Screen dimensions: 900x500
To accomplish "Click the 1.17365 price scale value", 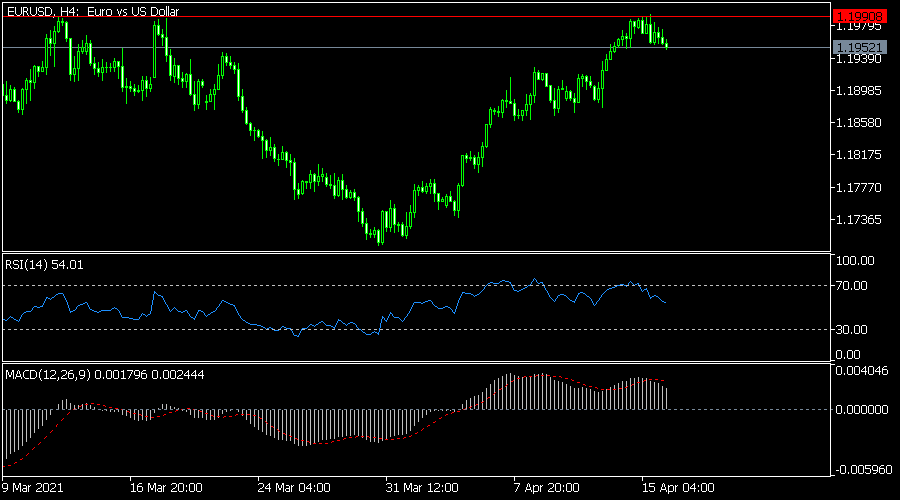I will pos(858,220).
